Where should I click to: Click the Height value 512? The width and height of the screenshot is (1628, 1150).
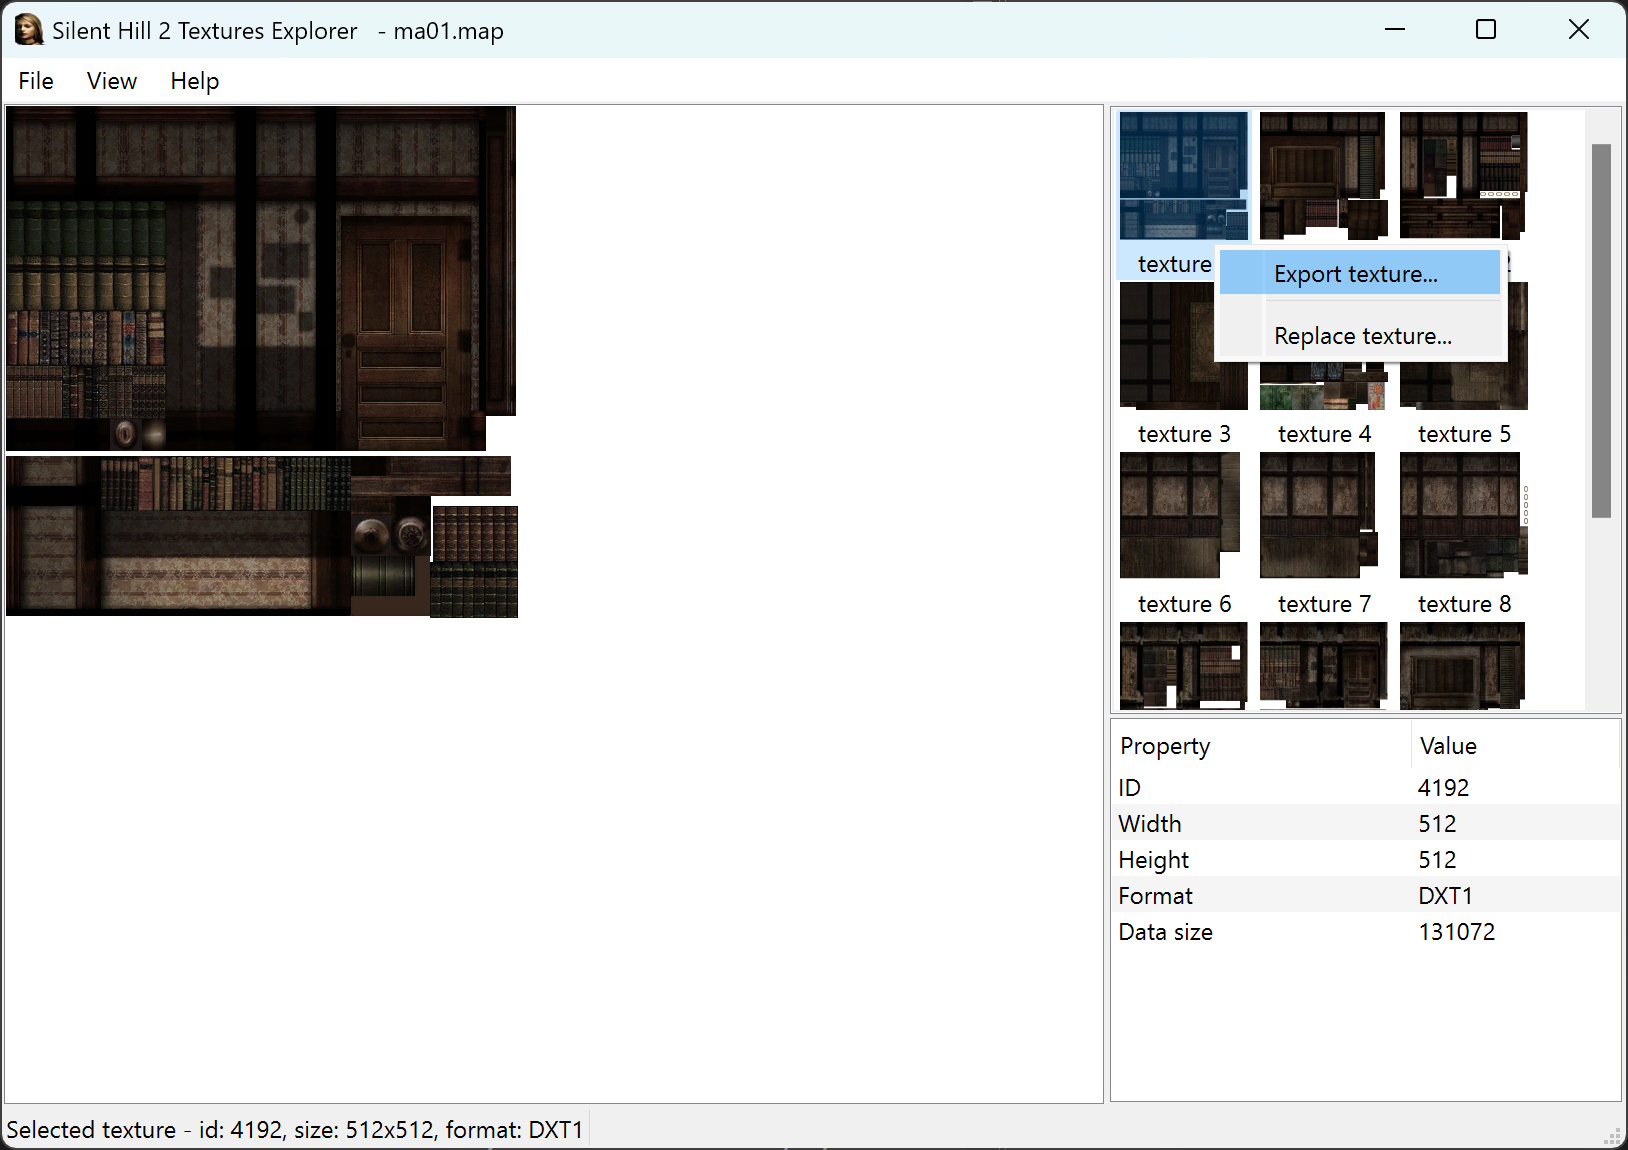coord(1437,860)
